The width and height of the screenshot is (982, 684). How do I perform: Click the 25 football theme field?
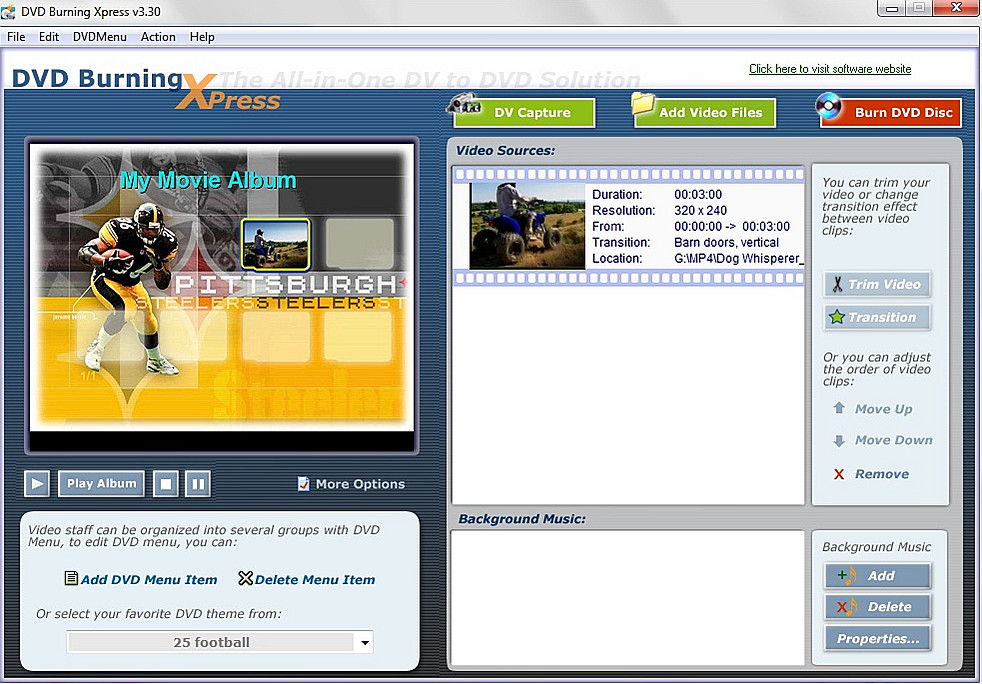click(x=211, y=642)
